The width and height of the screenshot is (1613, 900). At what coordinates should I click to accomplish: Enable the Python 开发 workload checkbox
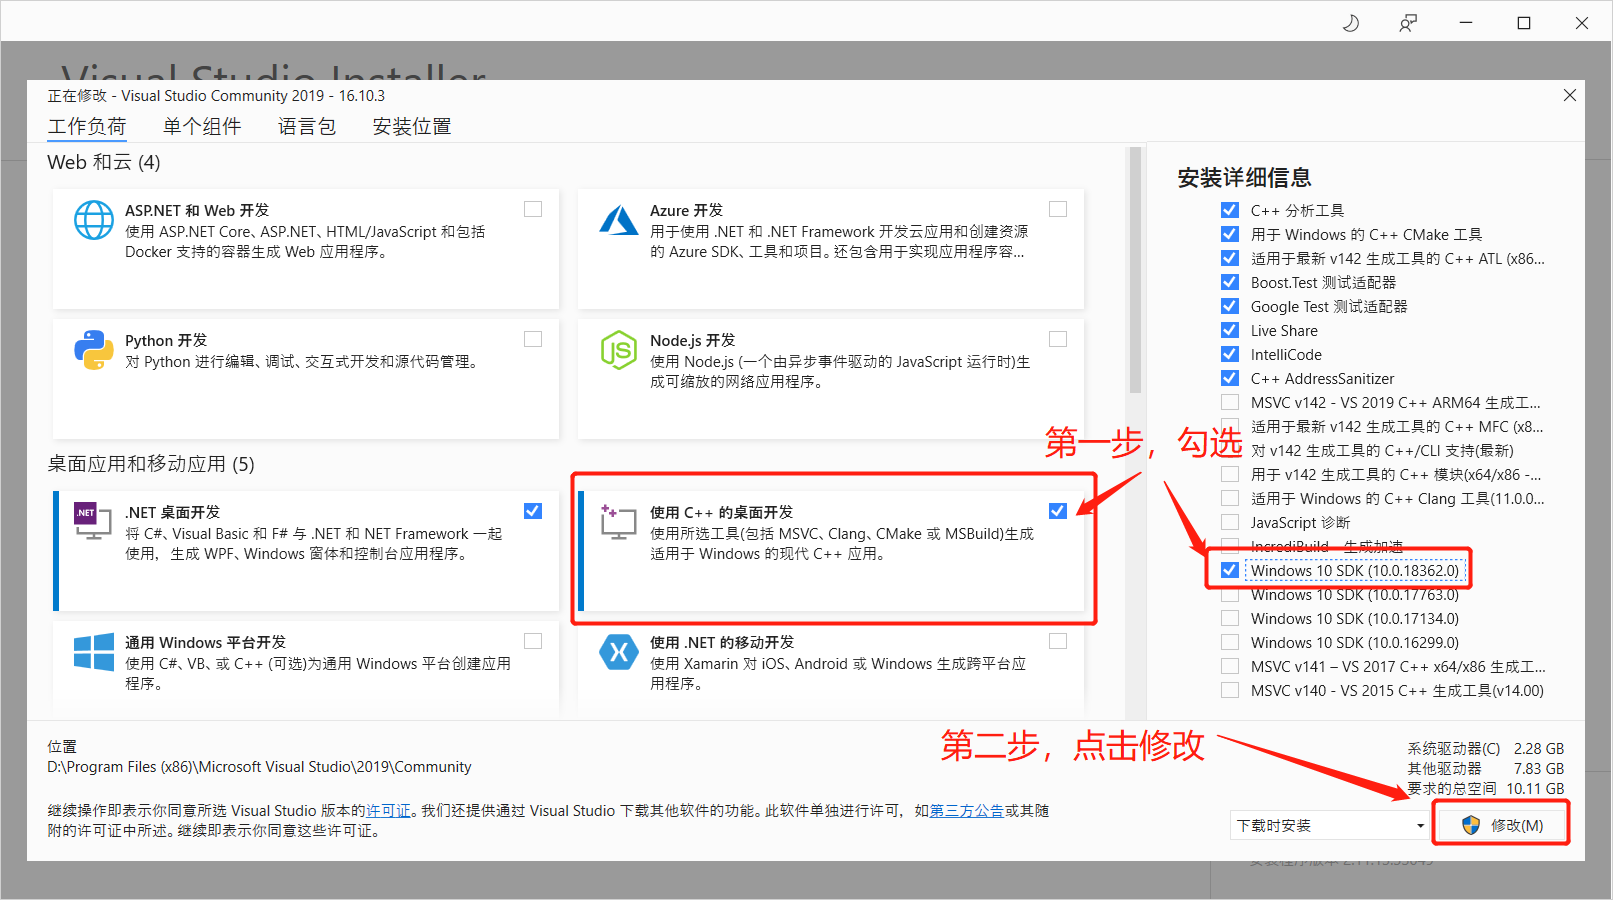click(x=532, y=338)
